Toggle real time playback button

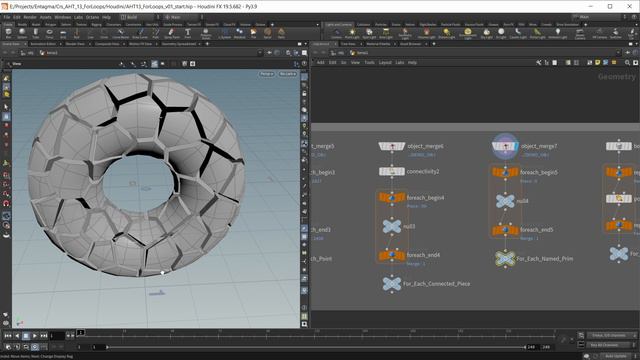tap(35, 347)
